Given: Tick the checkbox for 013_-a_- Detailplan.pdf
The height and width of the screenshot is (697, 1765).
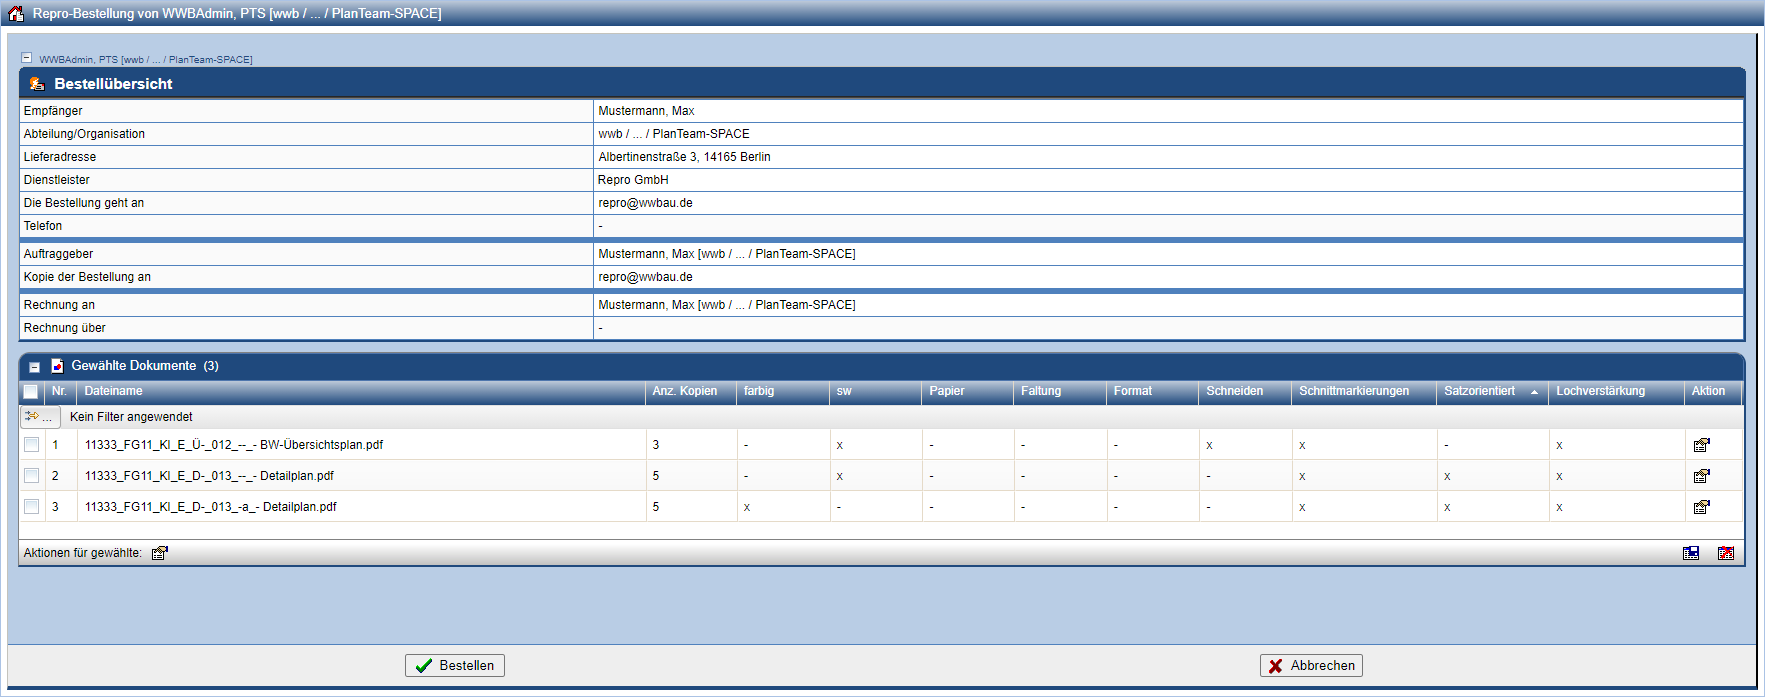Looking at the screenshot, I should click(31, 507).
